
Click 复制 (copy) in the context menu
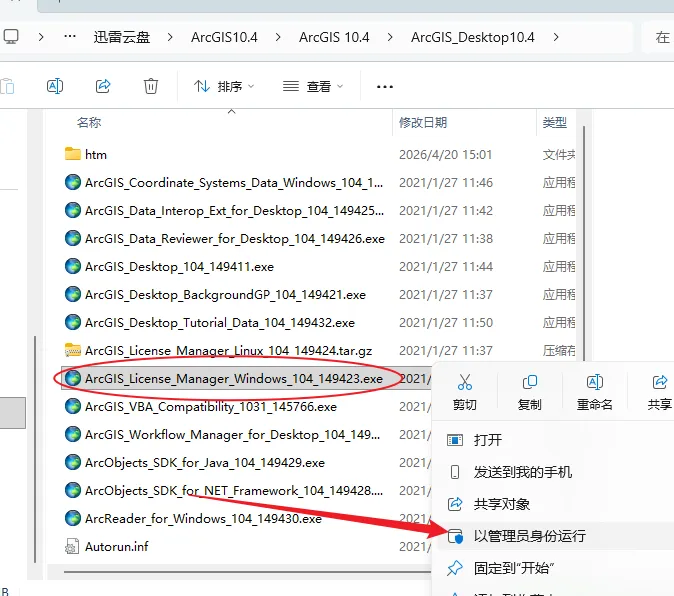pyautogui.click(x=530, y=392)
